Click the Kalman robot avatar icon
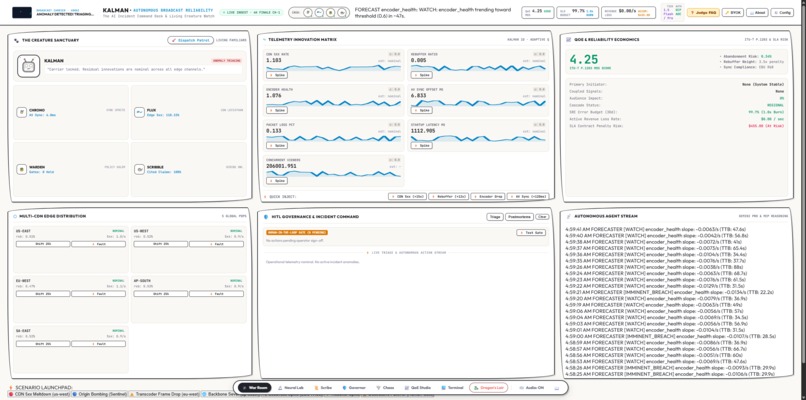The image size is (806, 400). [x=28, y=66]
